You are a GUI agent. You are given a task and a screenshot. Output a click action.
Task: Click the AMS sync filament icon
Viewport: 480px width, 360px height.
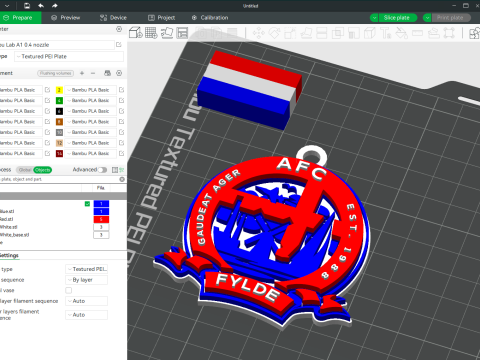[107, 73]
